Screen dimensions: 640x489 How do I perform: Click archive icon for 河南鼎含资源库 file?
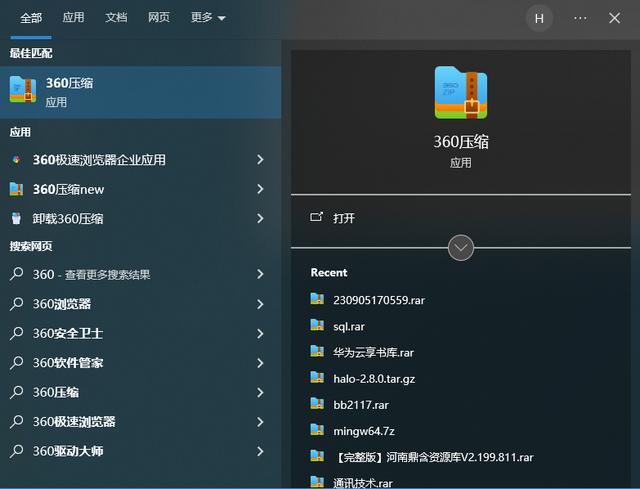317,456
